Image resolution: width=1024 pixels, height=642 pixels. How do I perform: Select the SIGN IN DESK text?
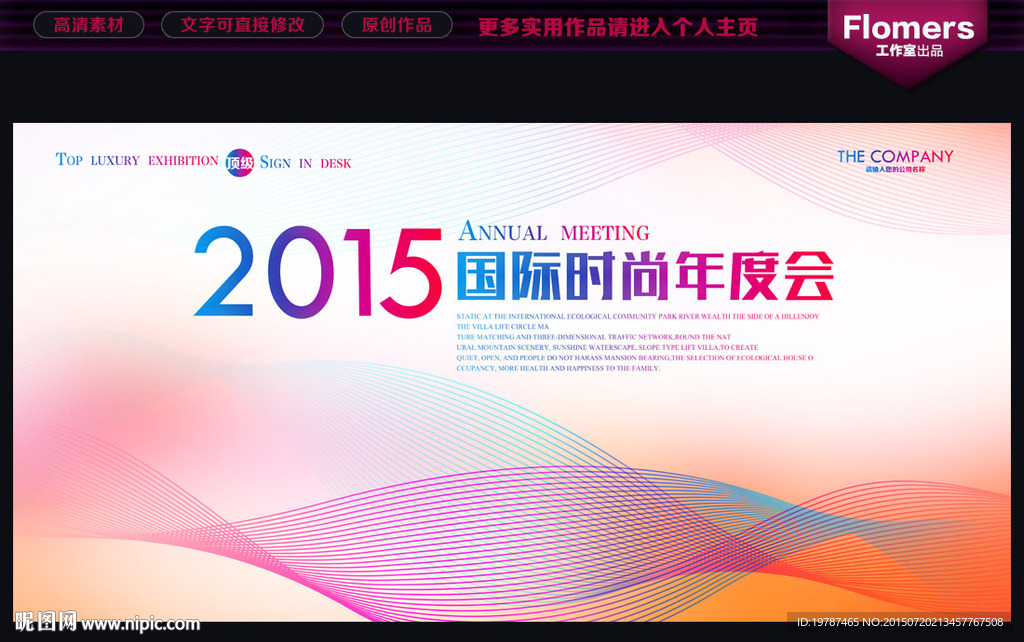coord(306,163)
